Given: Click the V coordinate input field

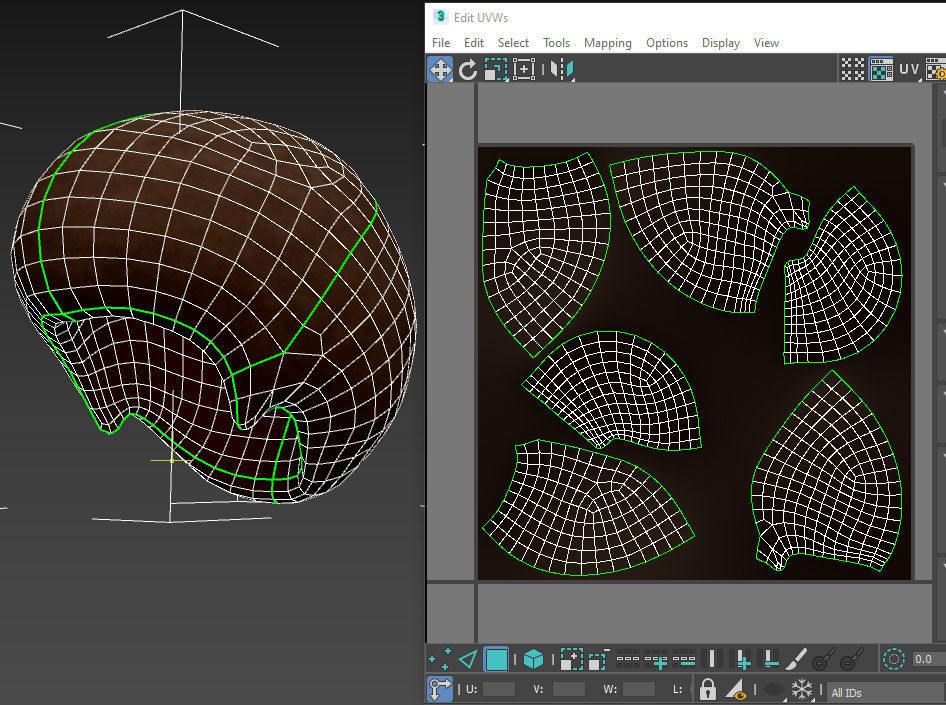Looking at the screenshot, I should coord(568,689).
